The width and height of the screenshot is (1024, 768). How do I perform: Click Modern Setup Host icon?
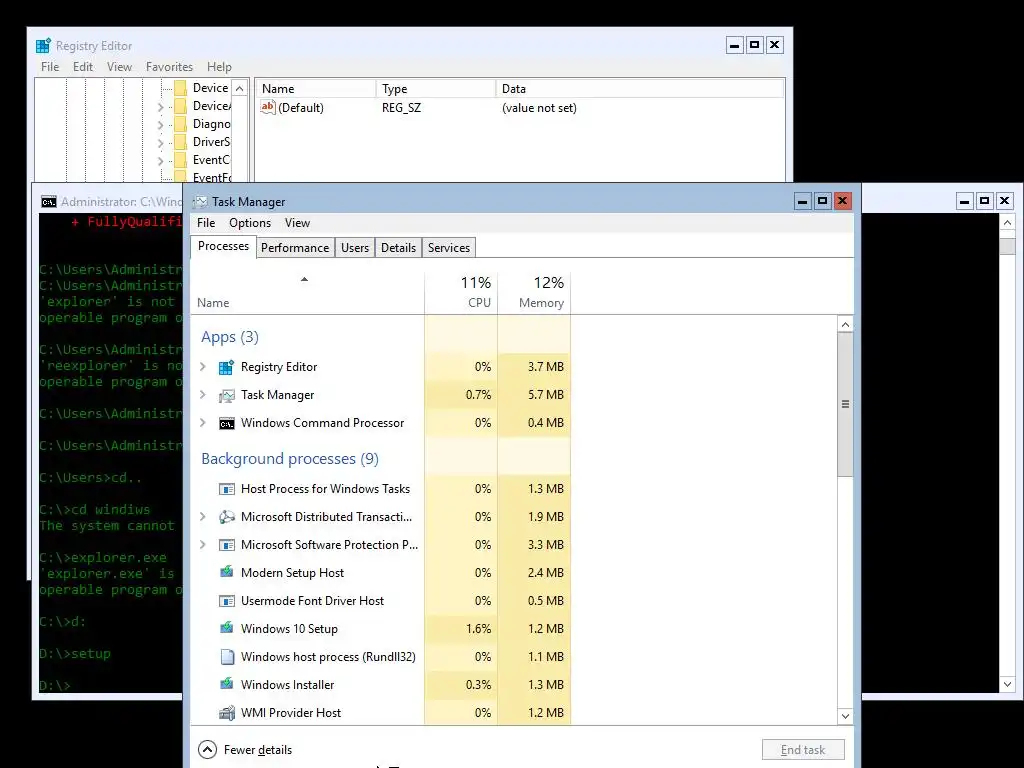click(227, 572)
